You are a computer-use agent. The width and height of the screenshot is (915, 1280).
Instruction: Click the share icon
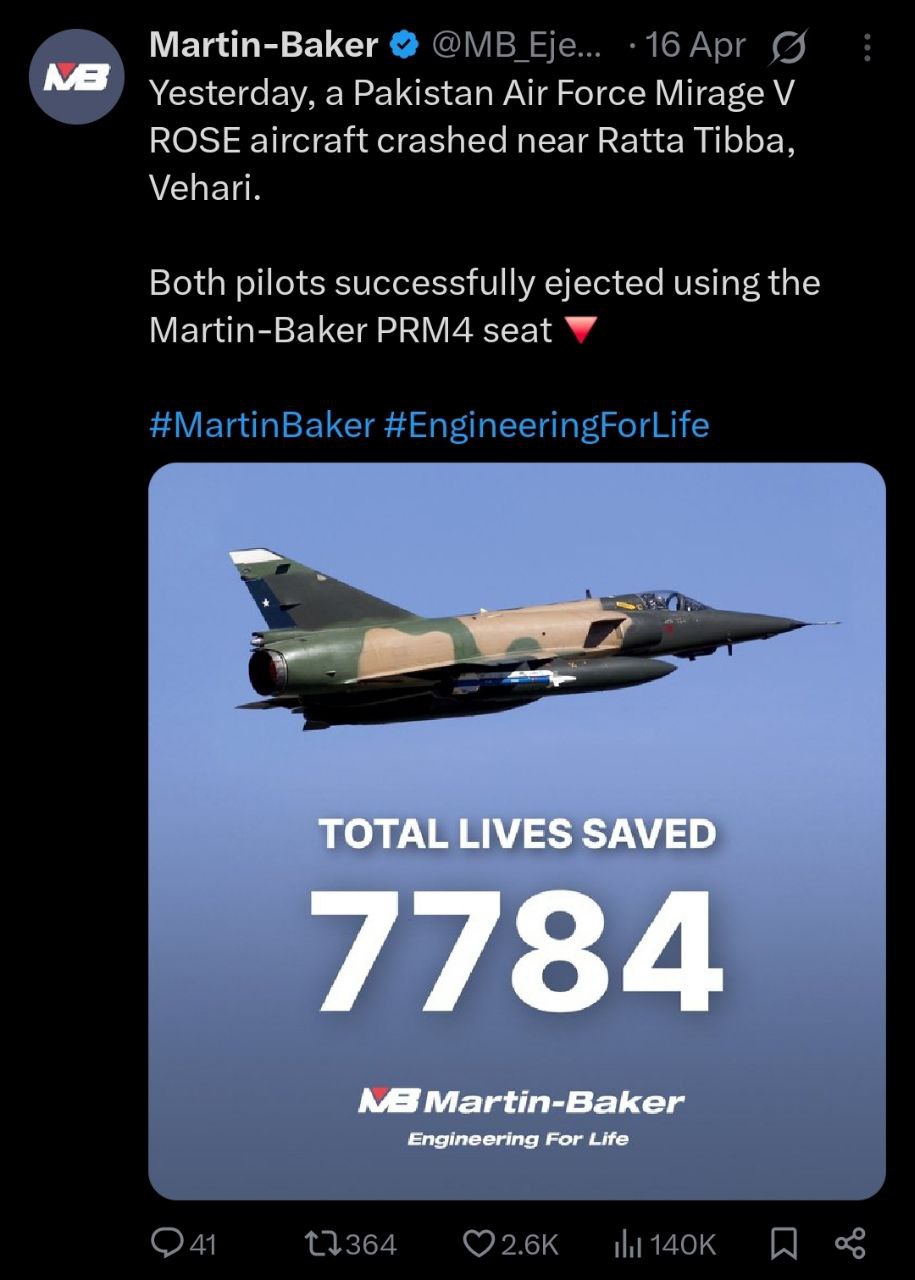click(x=849, y=1243)
